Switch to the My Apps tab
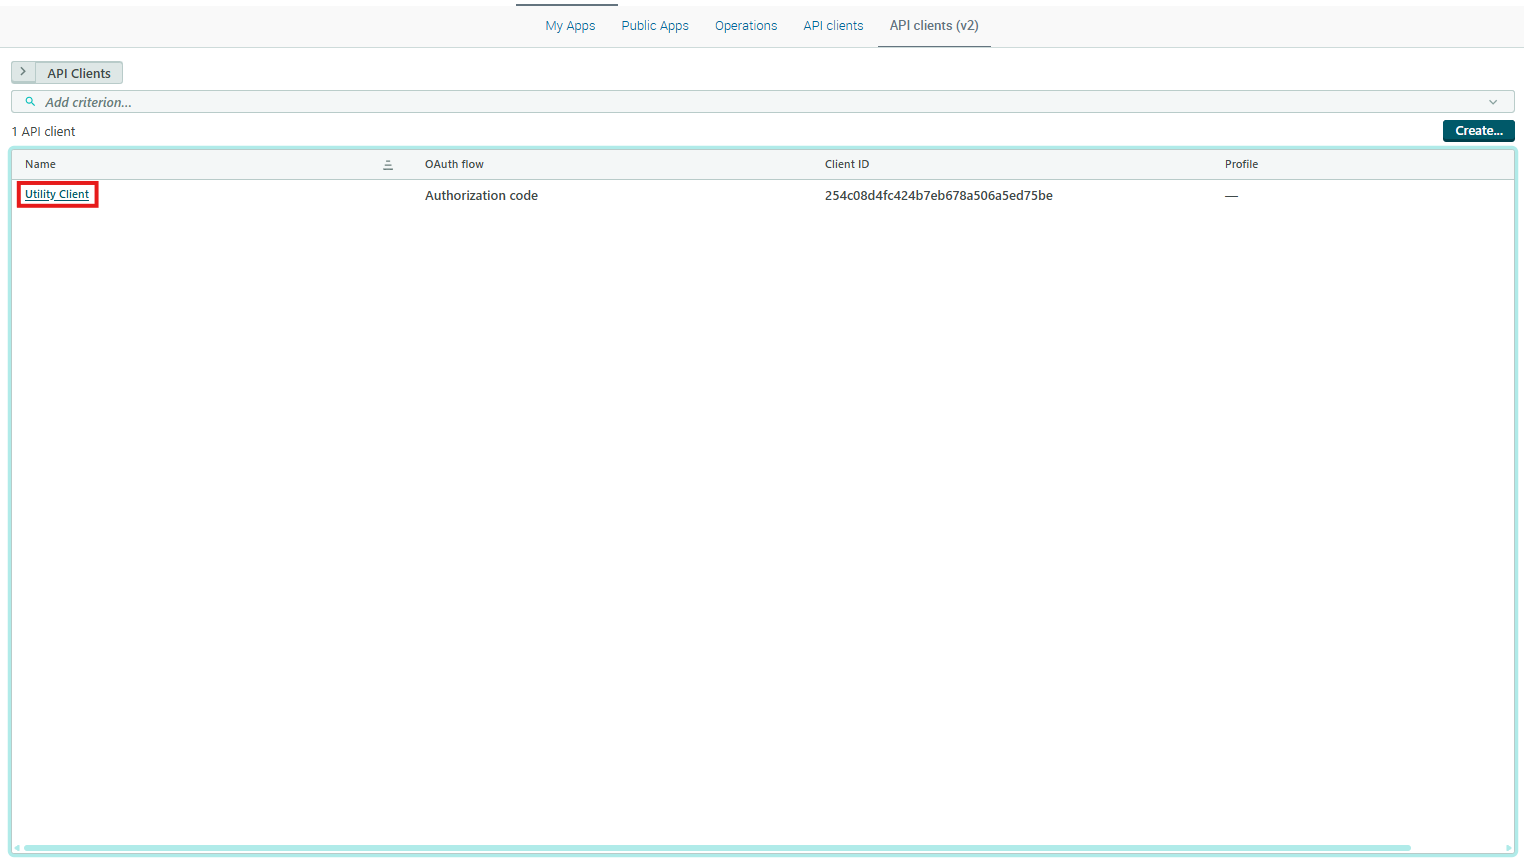 (570, 26)
